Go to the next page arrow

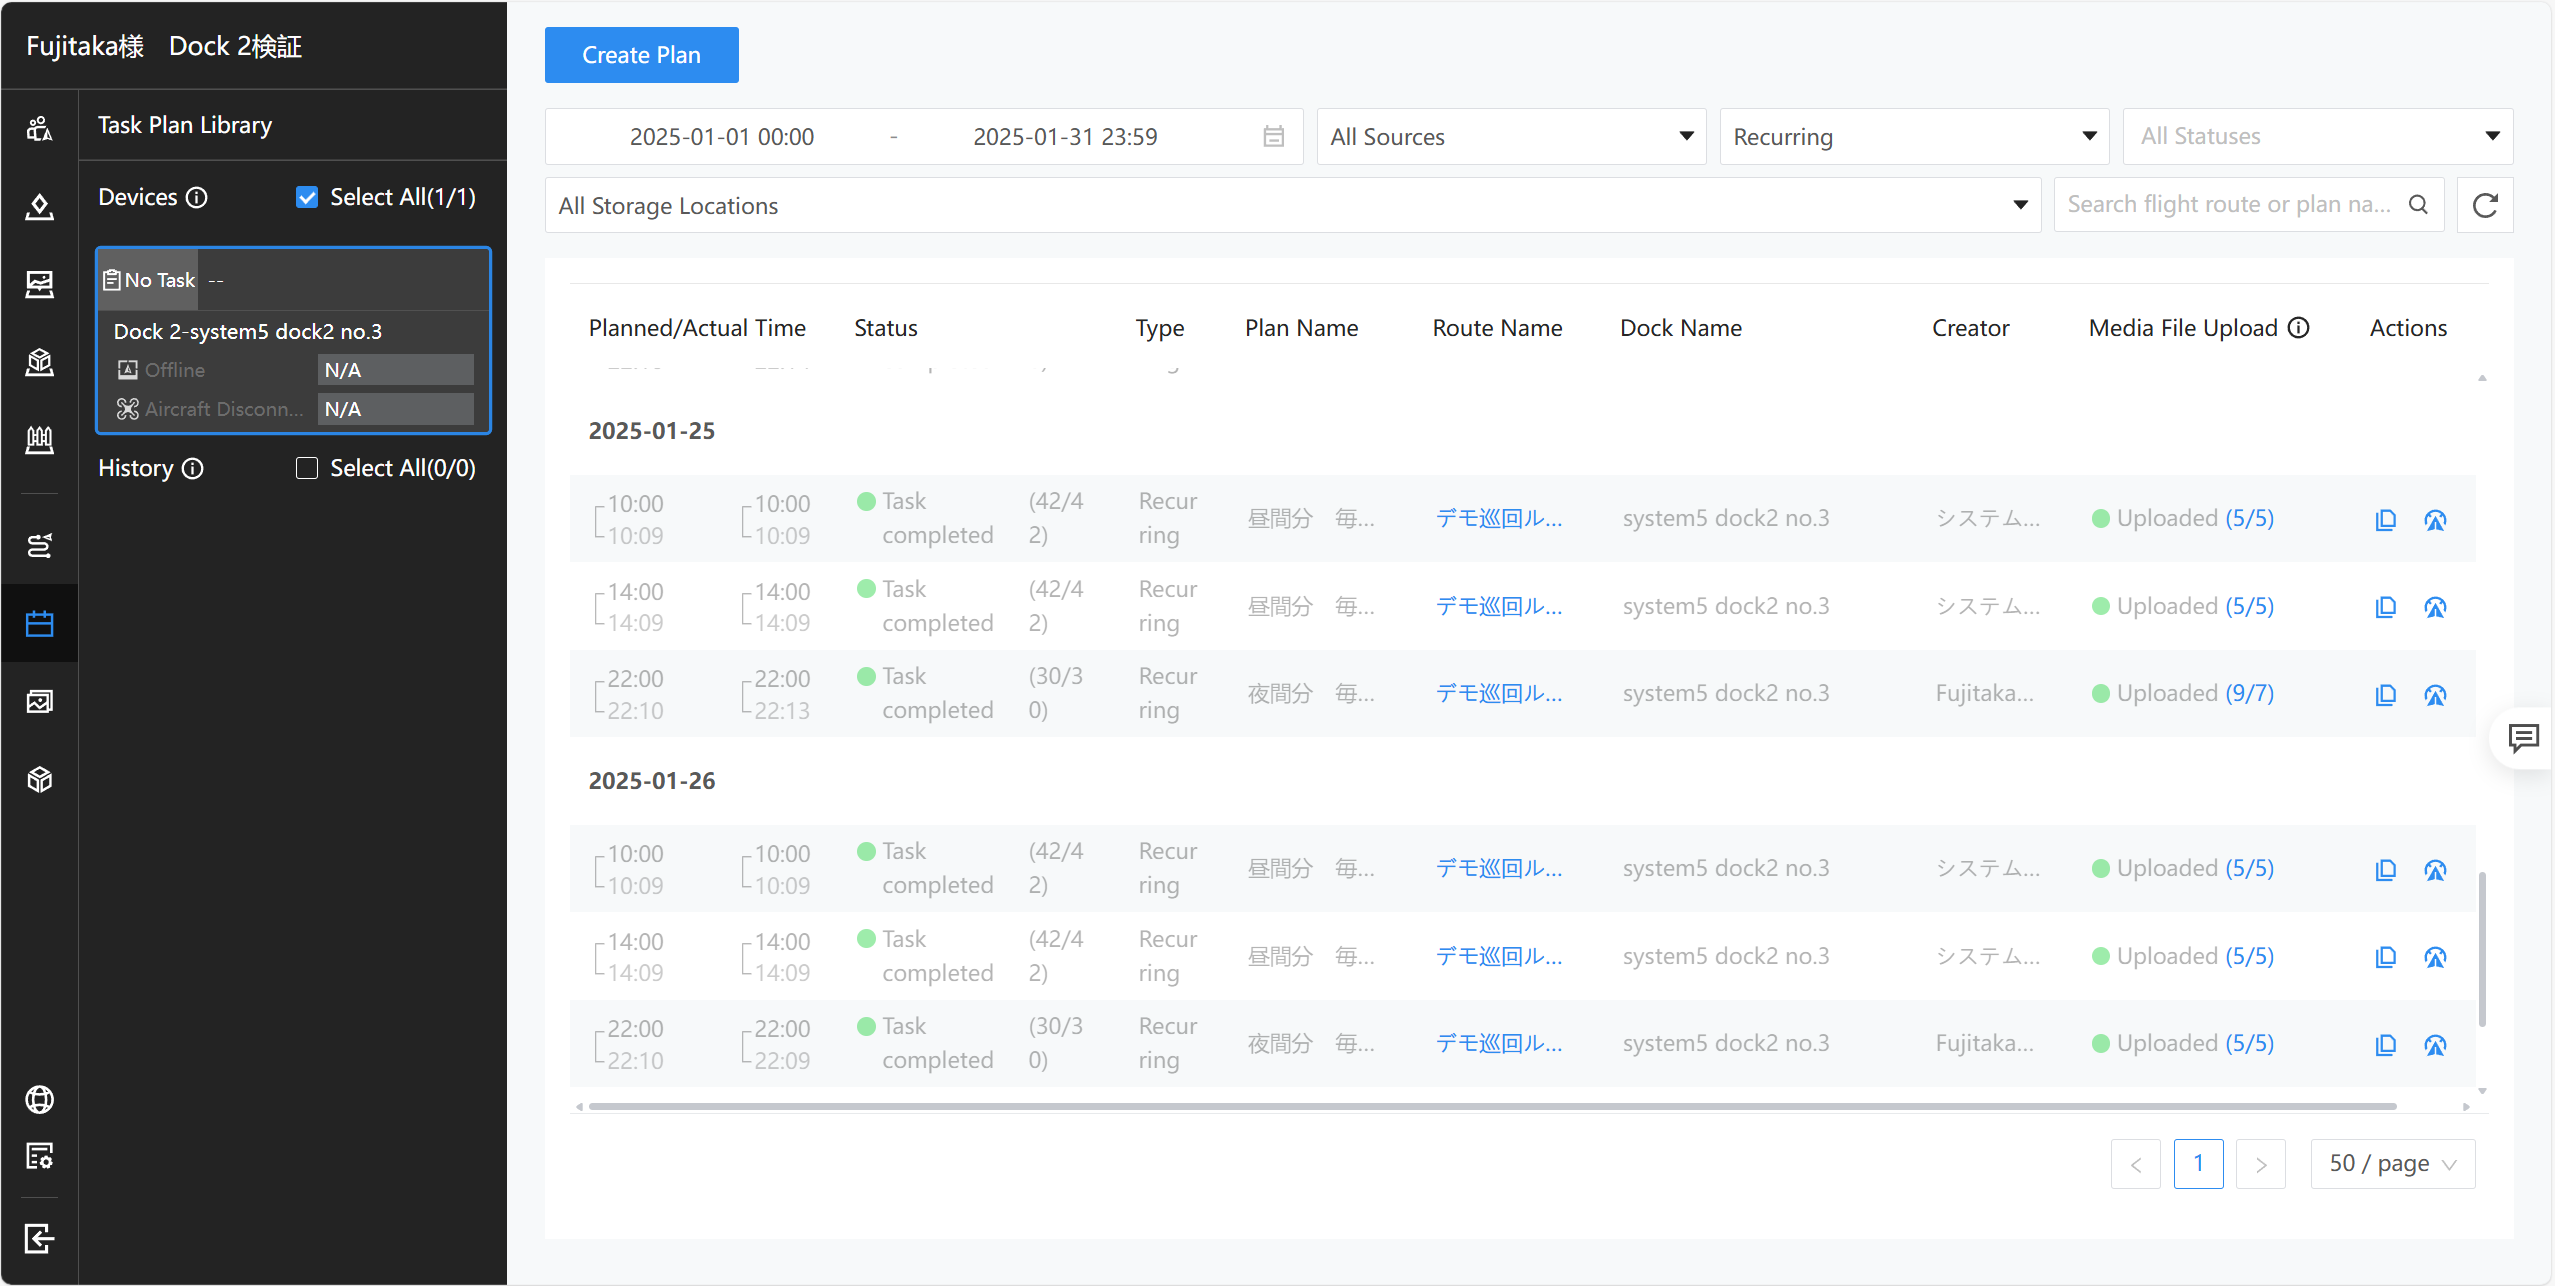[2260, 1164]
